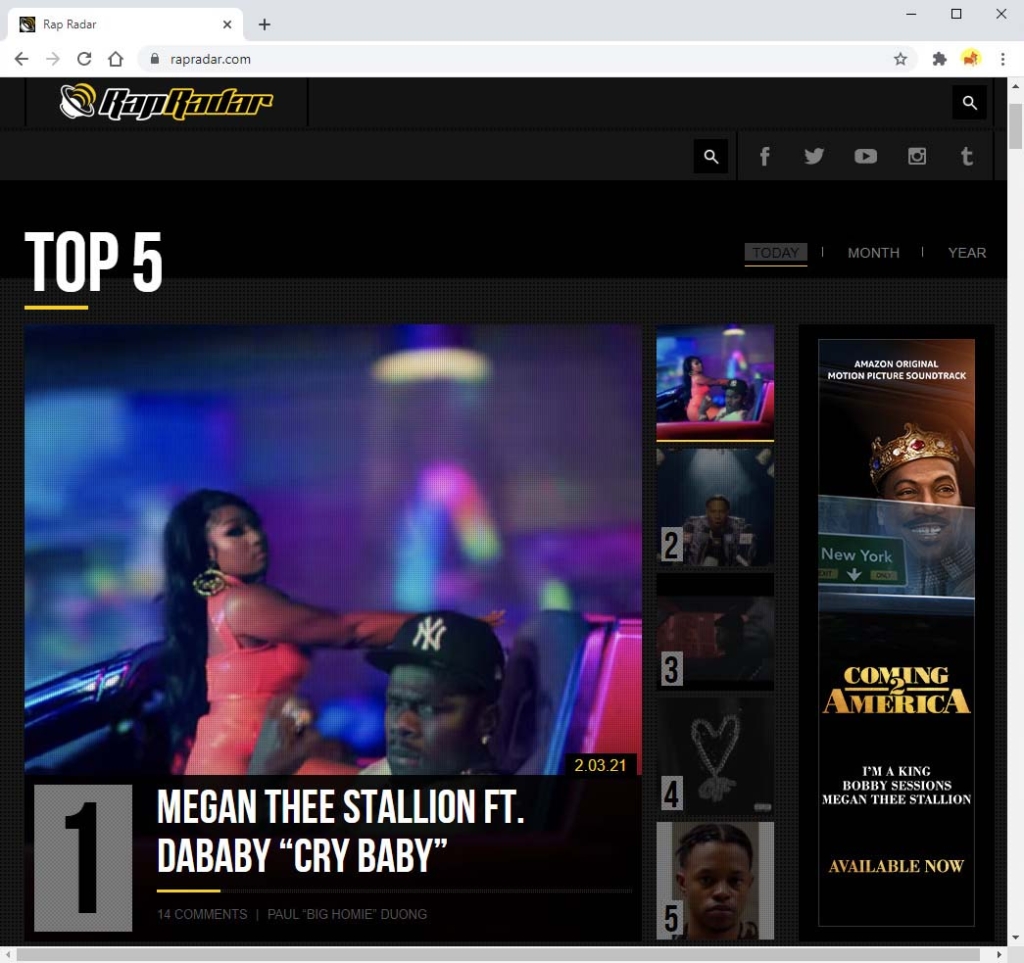
Task: Click the Rap Radar logo
Action: tap(166, 103)
